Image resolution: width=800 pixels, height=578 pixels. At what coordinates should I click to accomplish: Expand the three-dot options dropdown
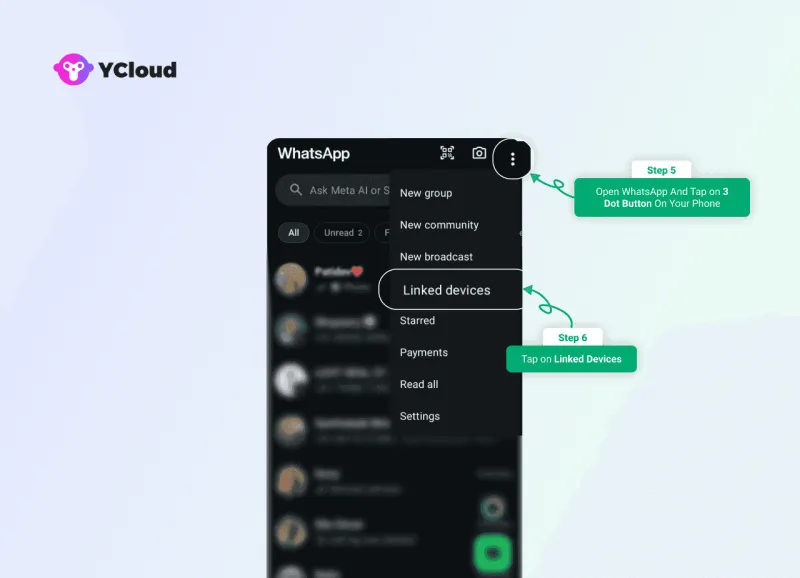click(x=512, y=158)
